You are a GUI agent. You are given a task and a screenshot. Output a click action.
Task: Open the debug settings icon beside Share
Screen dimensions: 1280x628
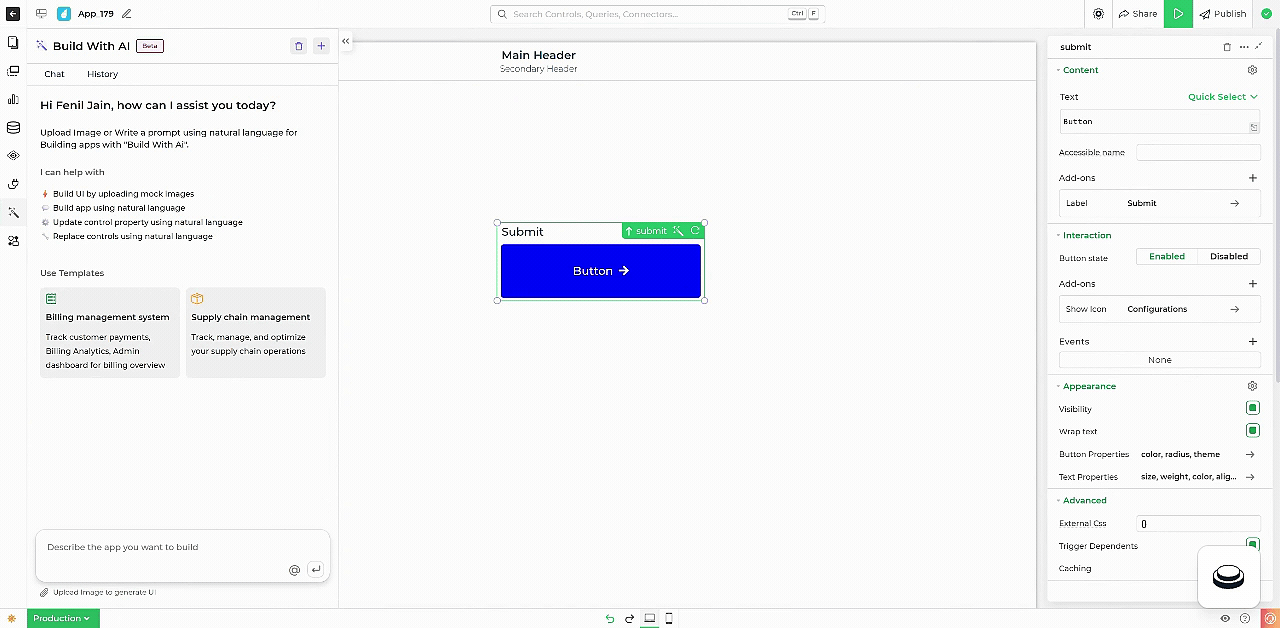pos(1098,14)
